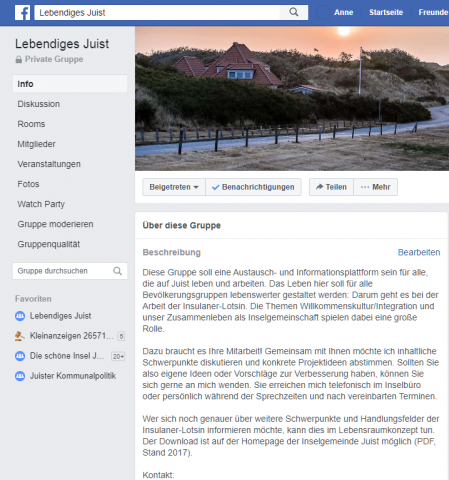Switch to the Diskussion section

click(x=39, y=104)
